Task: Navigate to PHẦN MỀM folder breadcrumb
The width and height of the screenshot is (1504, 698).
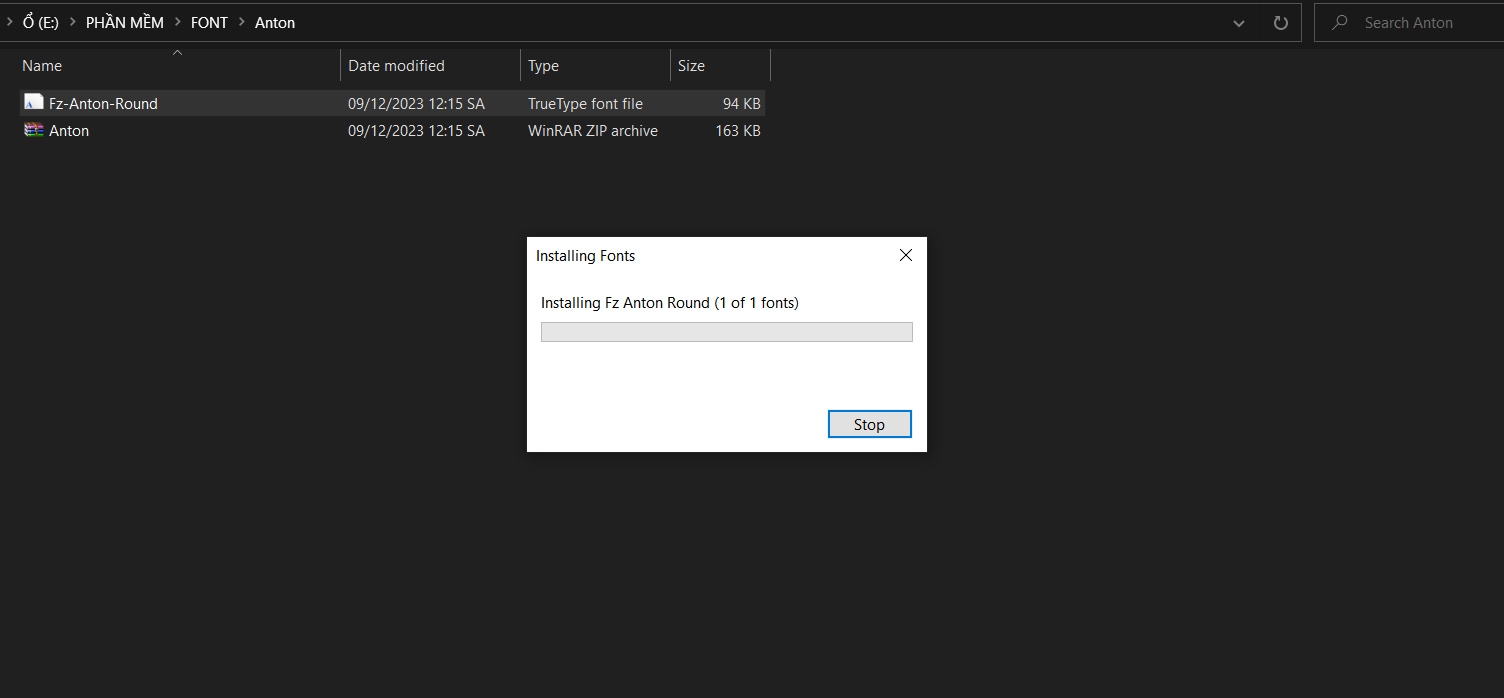Action: pyautogui.click(x=125, y=22)
